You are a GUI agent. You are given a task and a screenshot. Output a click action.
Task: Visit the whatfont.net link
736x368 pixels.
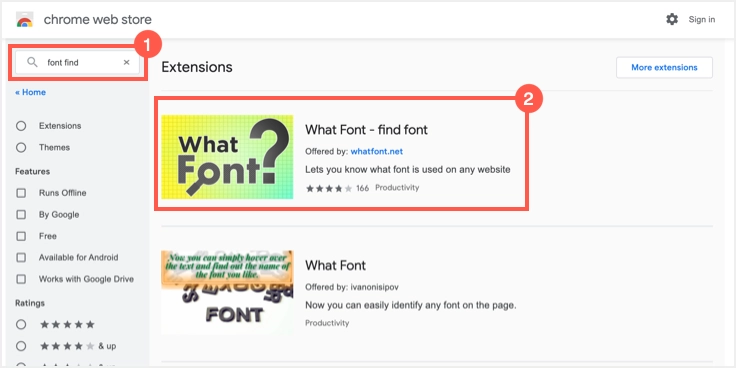(x=376, y=152)
